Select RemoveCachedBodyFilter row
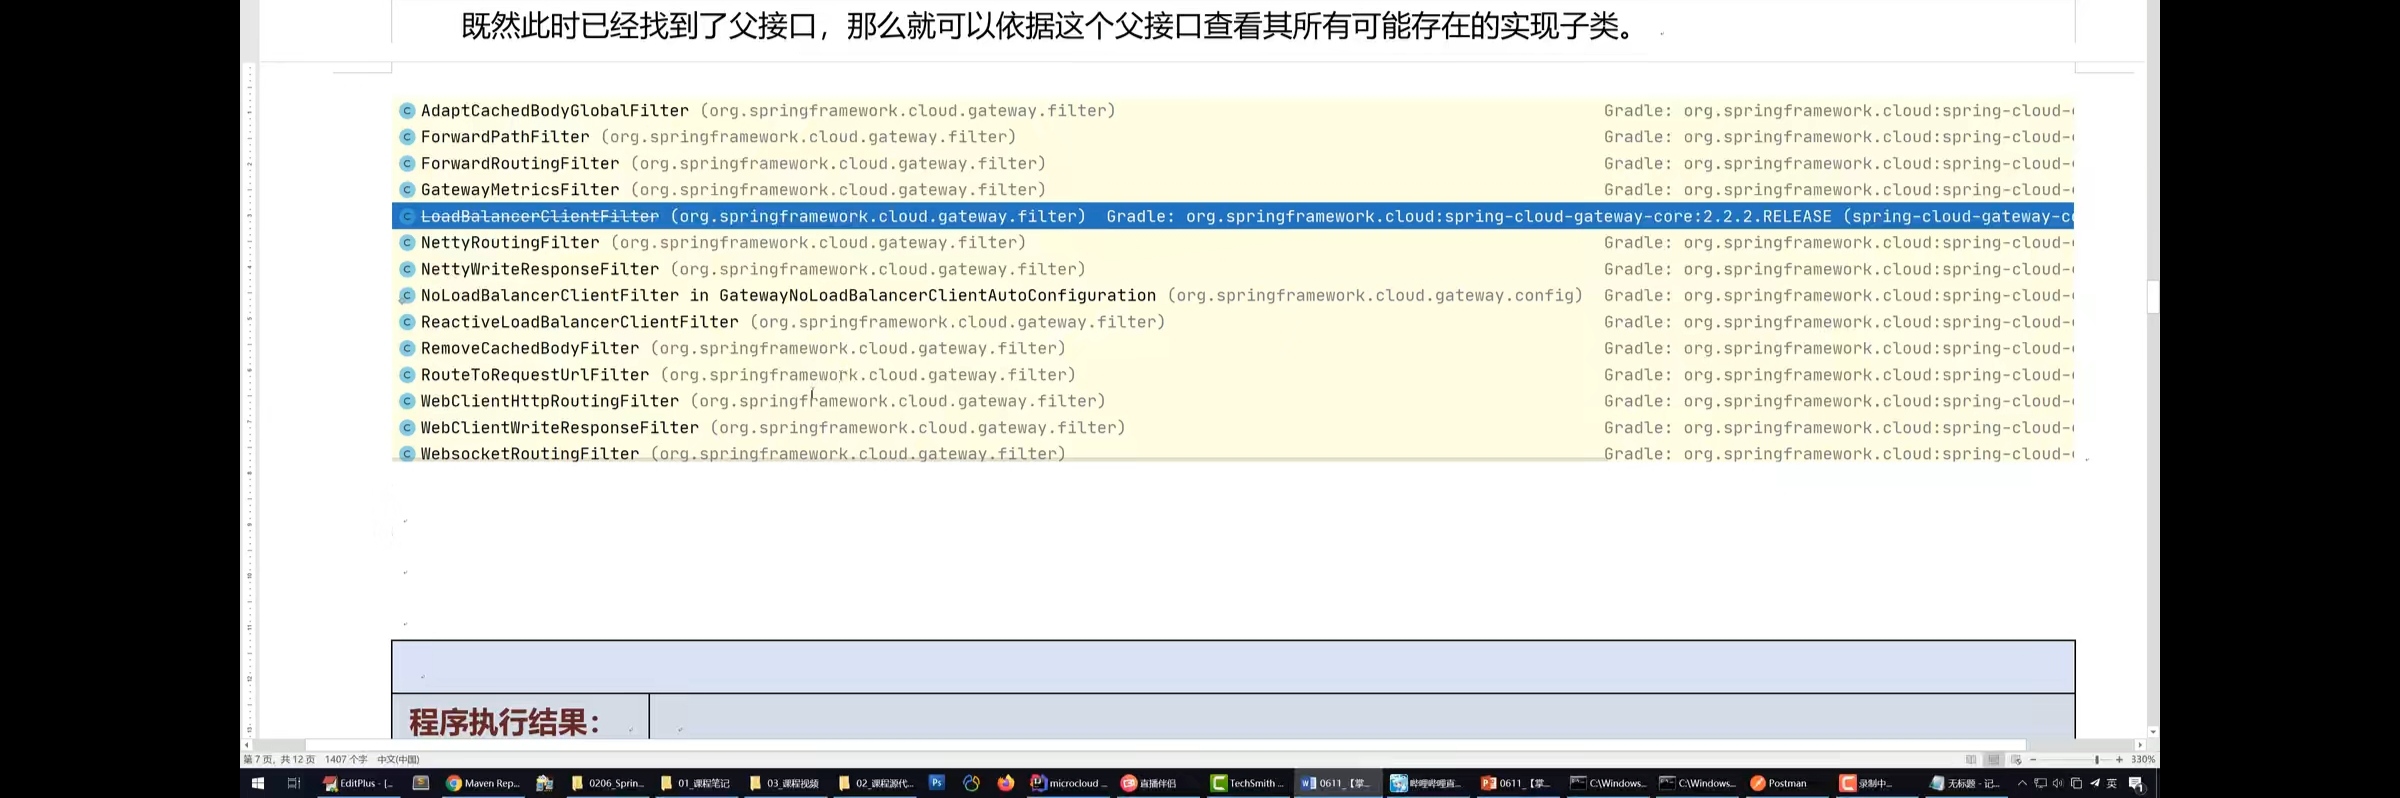Image resolution: width=2400 pixels, height=798 pixels. [1233, 348]
